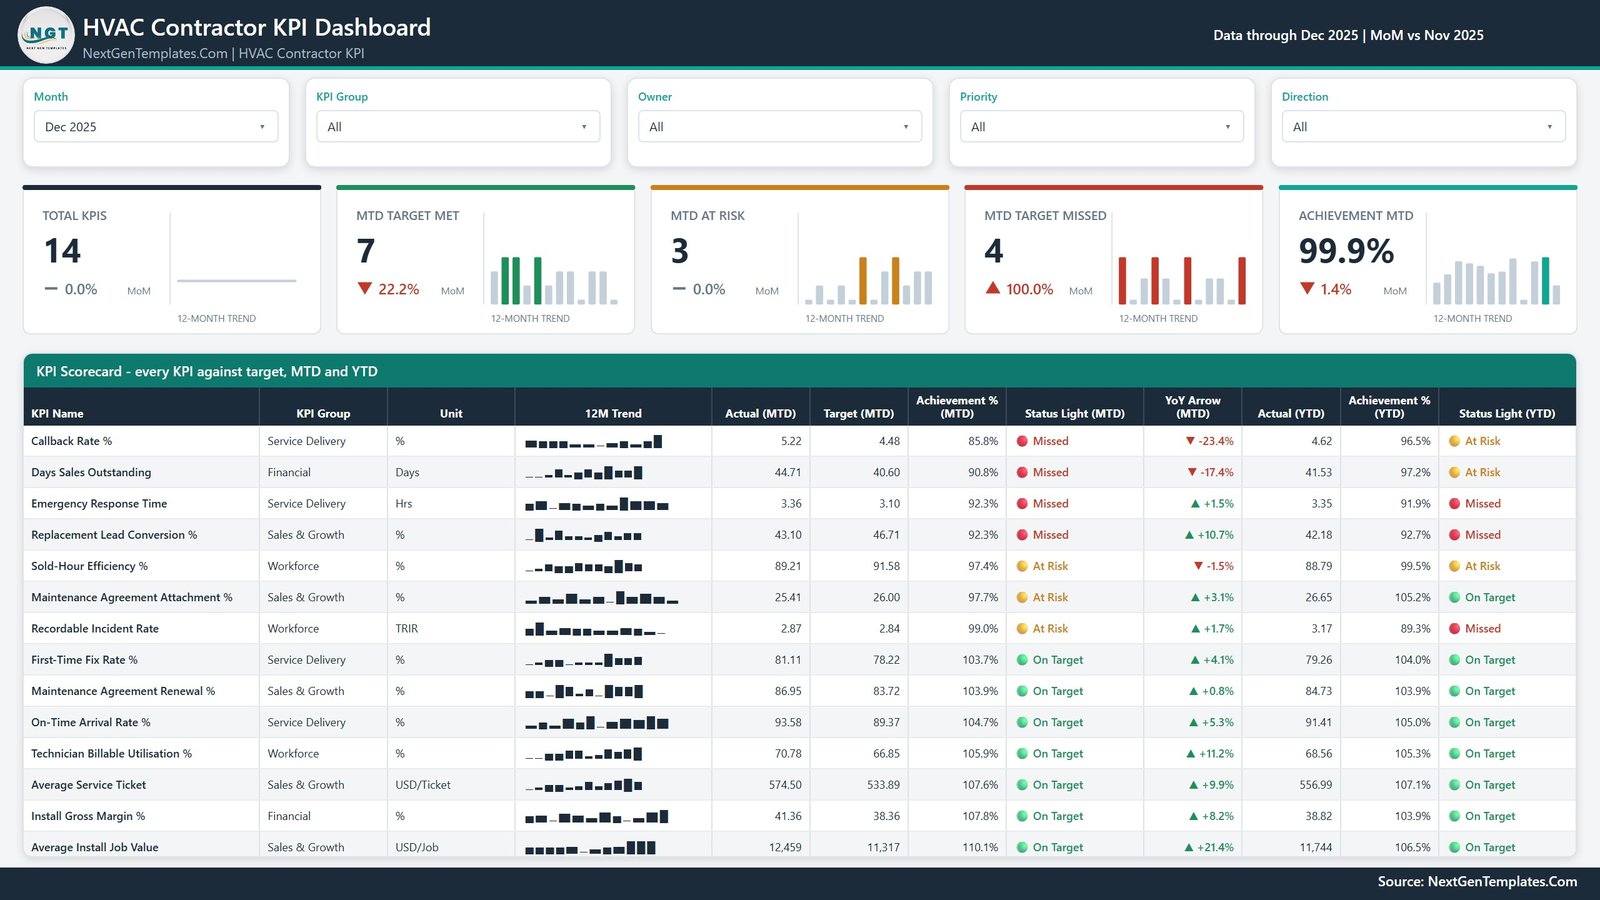Expand the Direction filter dropdown
This screenshot has height=900, width=1600.
1424,127
